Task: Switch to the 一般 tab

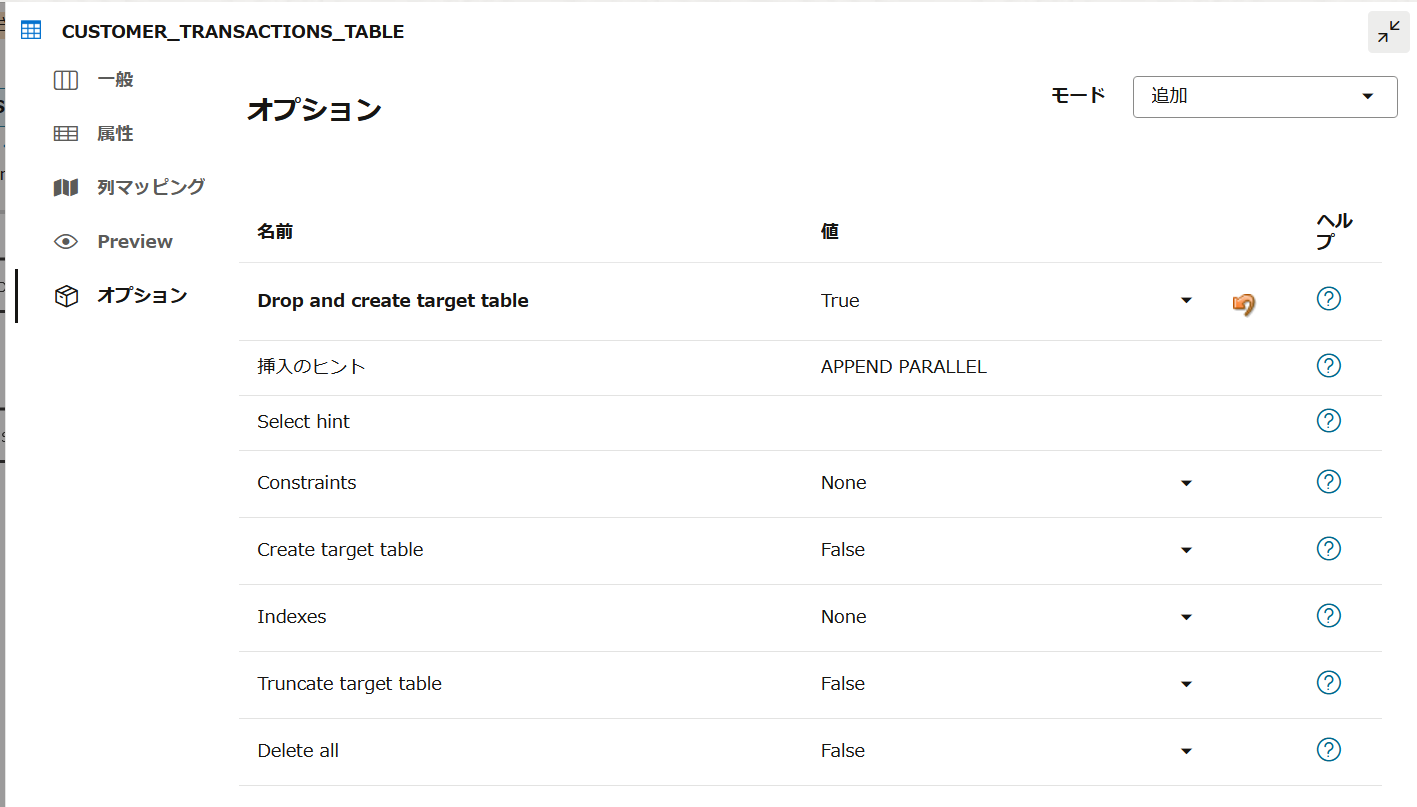Action: [x=115, y=80]
